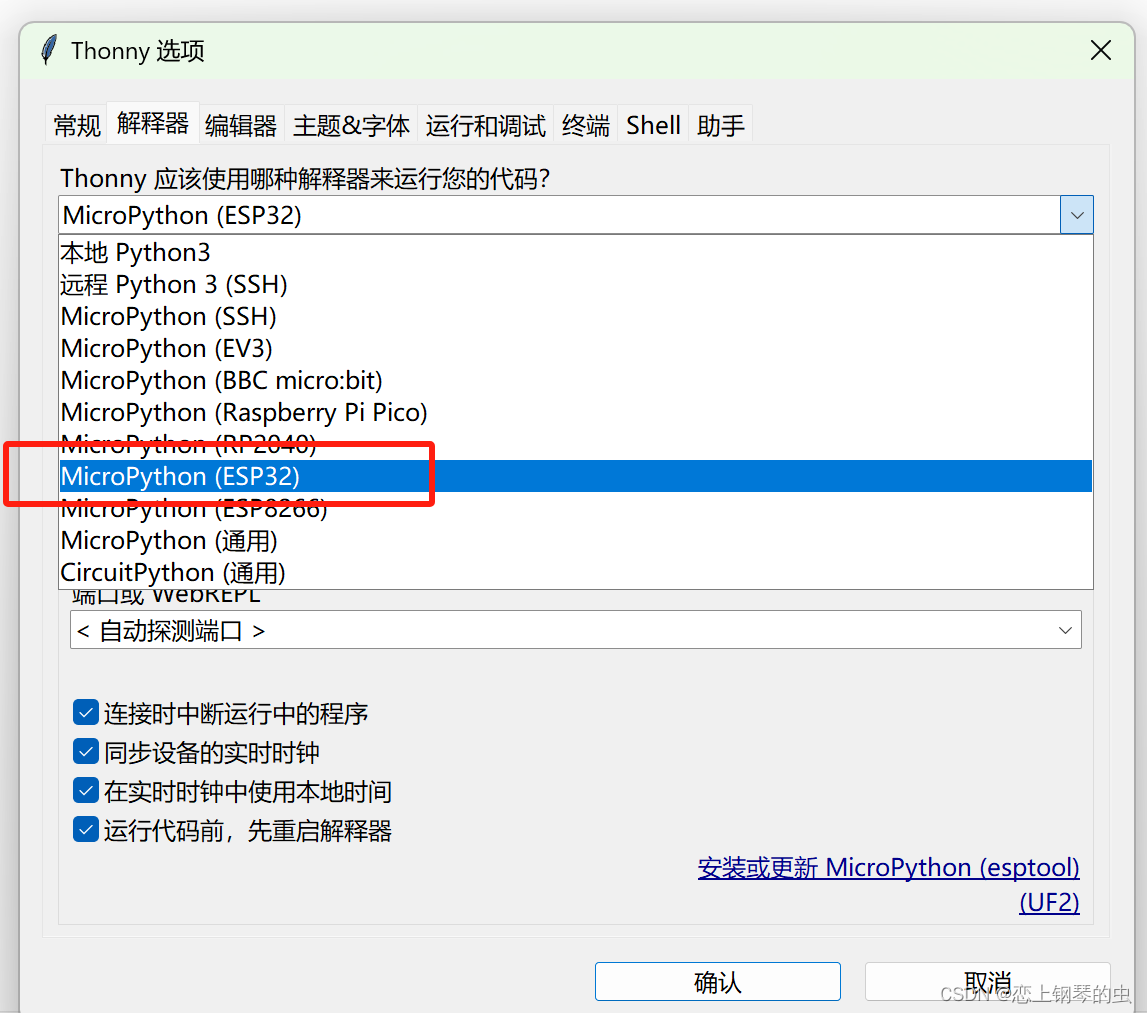Select MicroPython (RP2040) list entry

[576, 444]
